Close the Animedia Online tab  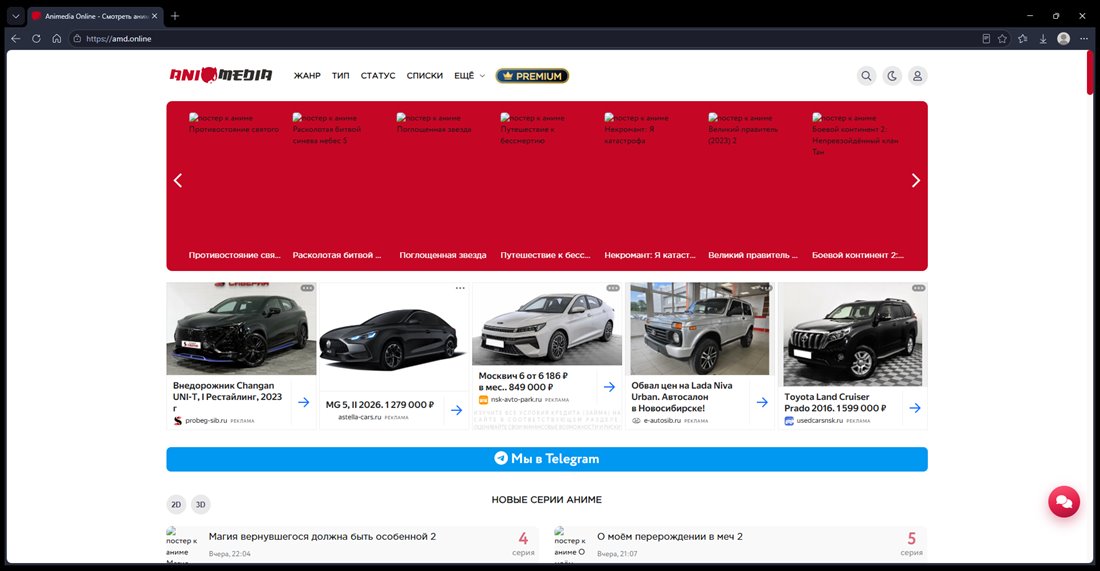pyautogui.click(x=154, y=15)
